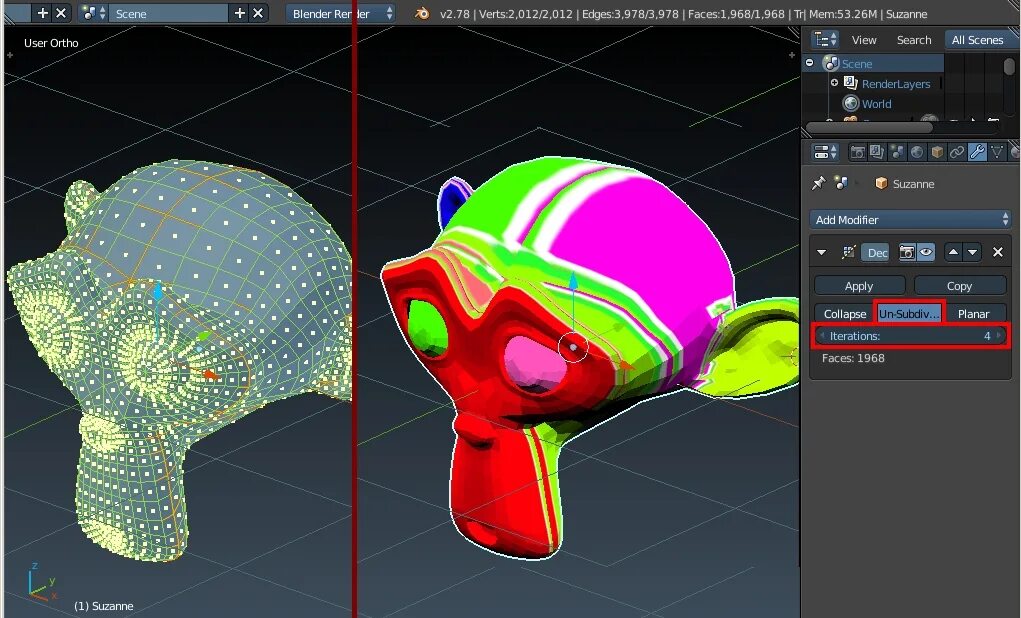
Task: Open the scene browse selector icon
Action: coord(93,14)
